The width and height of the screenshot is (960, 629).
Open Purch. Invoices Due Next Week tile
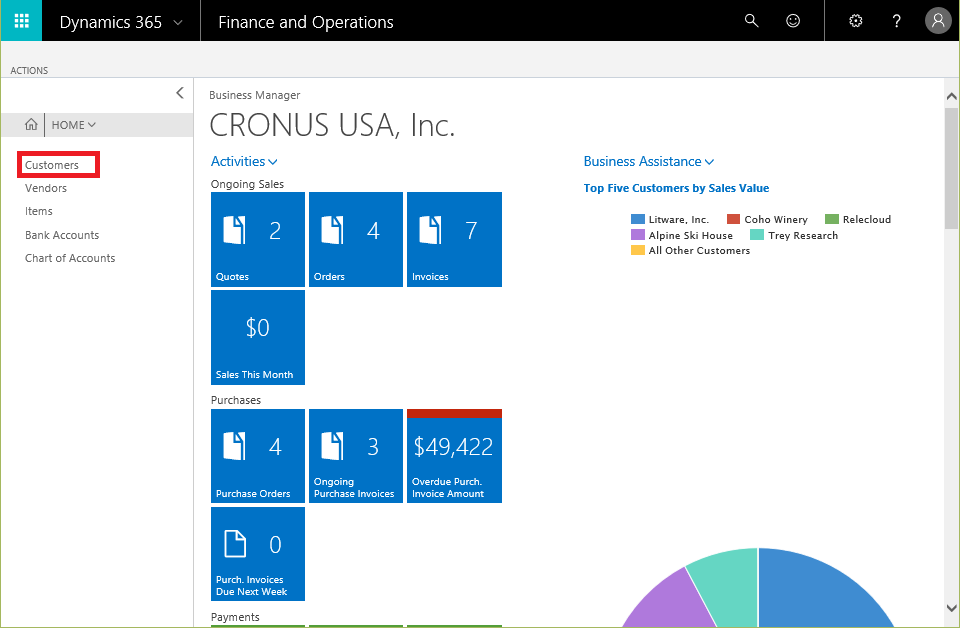tap(258, 554)
